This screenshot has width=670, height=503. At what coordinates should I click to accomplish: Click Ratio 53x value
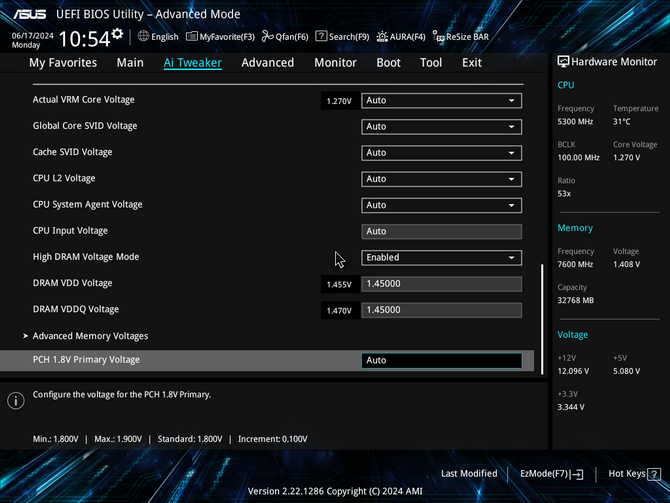(x=564, y=194)
